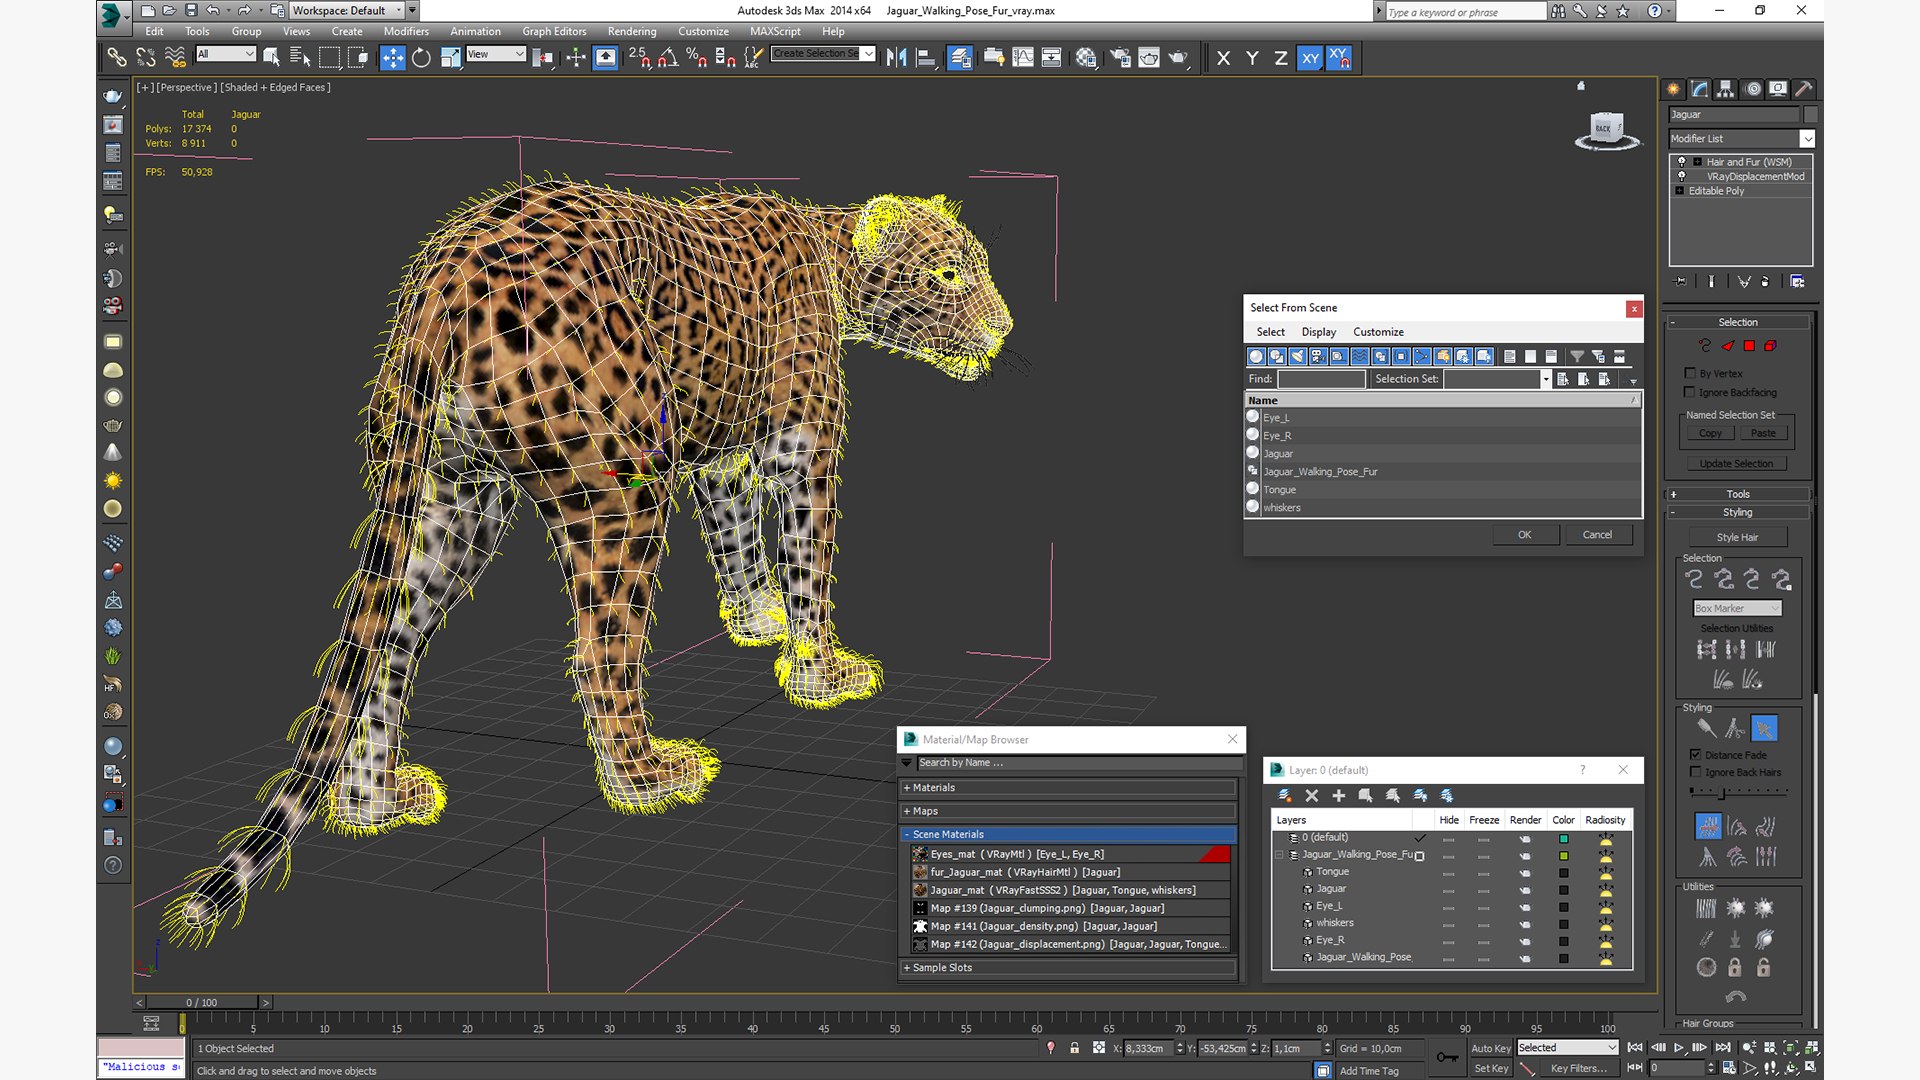Activate the Select and Move tool
The height and width of the screenshot is (1080, 1920).
pyautogui.click(x=393, y=58)
